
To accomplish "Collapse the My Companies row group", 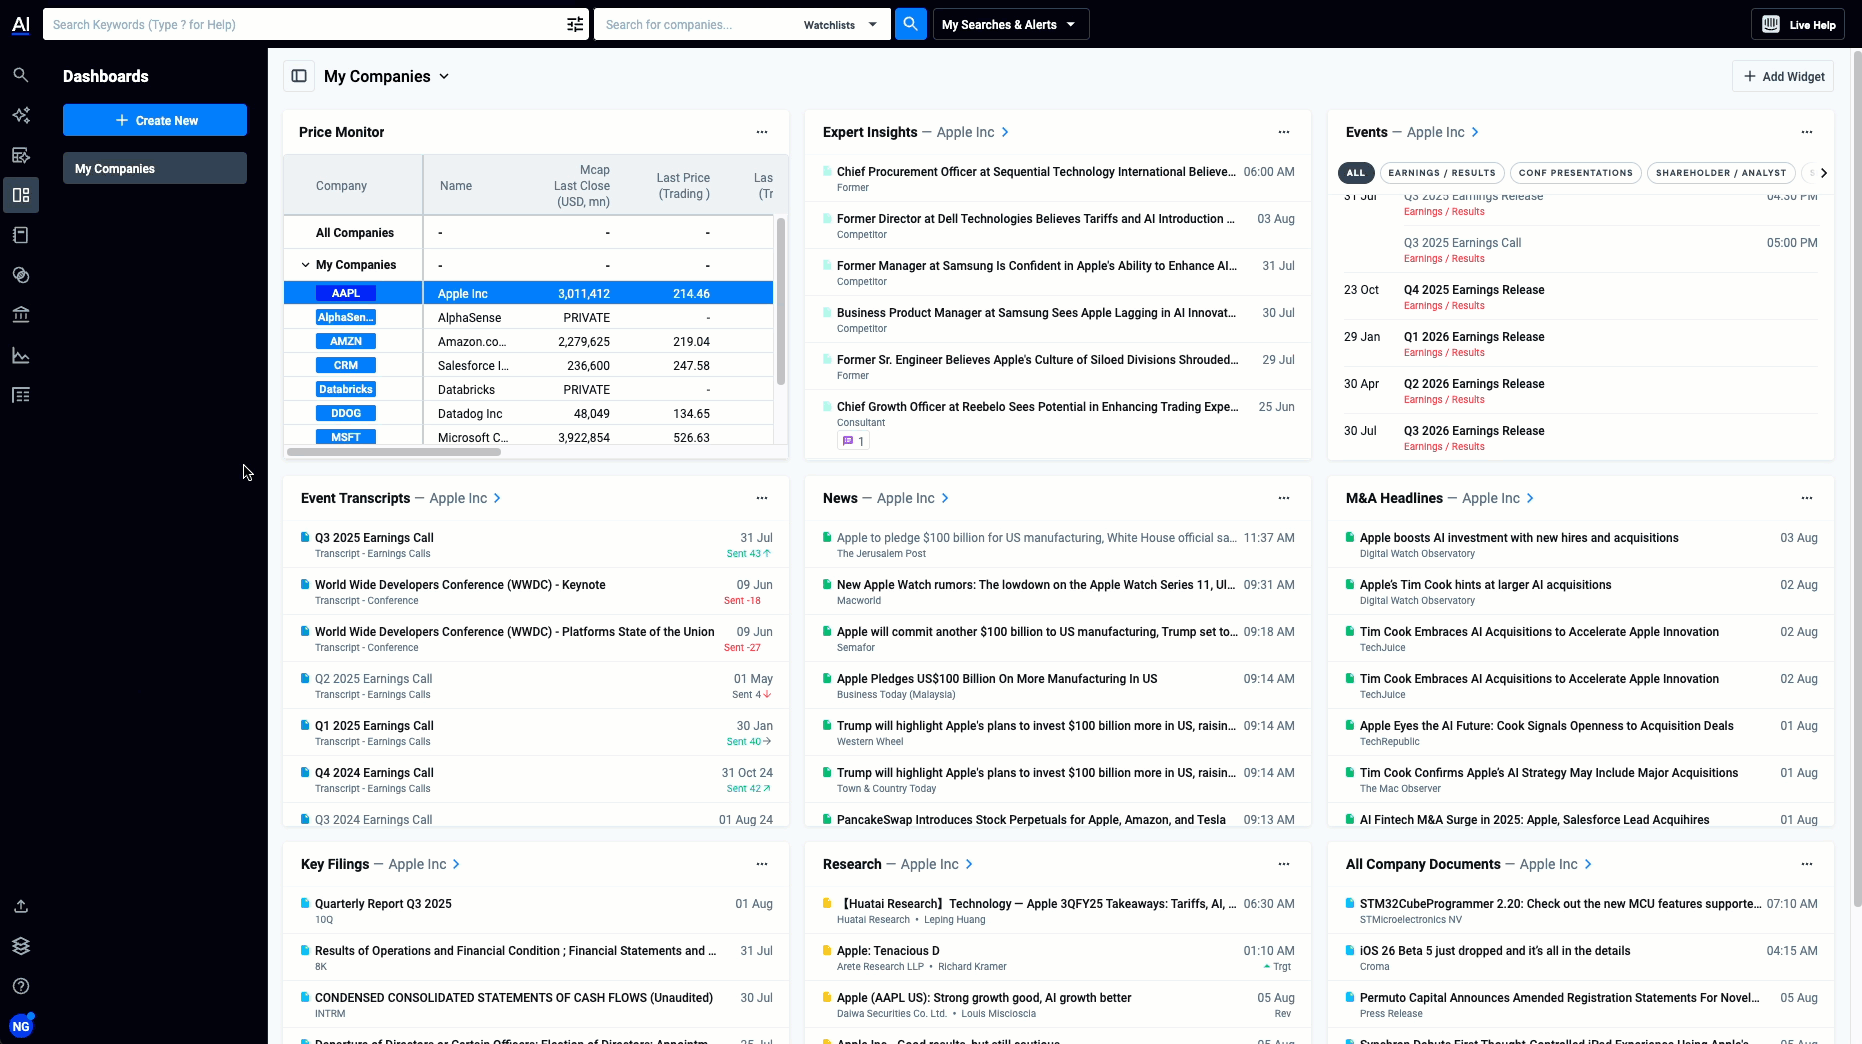I will [305, 265].
